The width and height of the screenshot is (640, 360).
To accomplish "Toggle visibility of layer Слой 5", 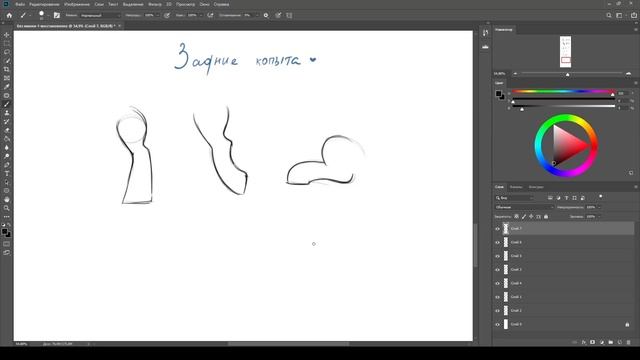I will click(x=497, y=256).
